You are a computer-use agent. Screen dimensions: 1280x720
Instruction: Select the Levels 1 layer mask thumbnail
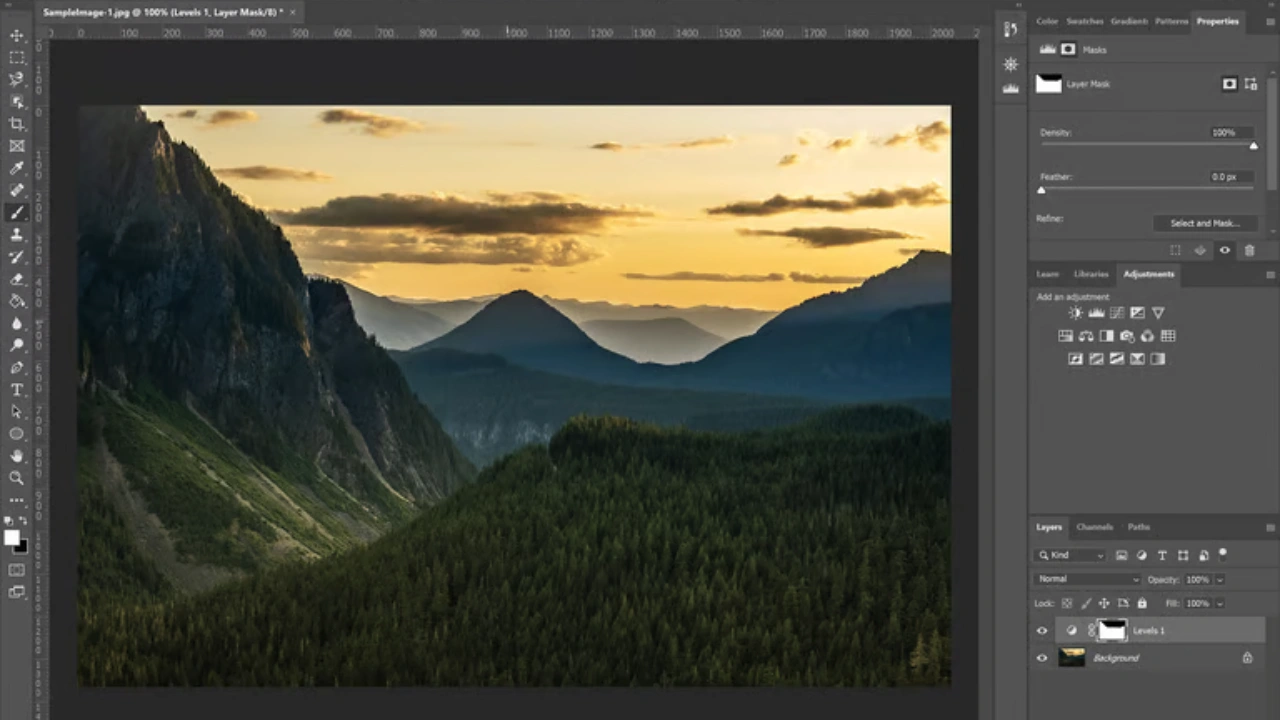(1113, 630)
